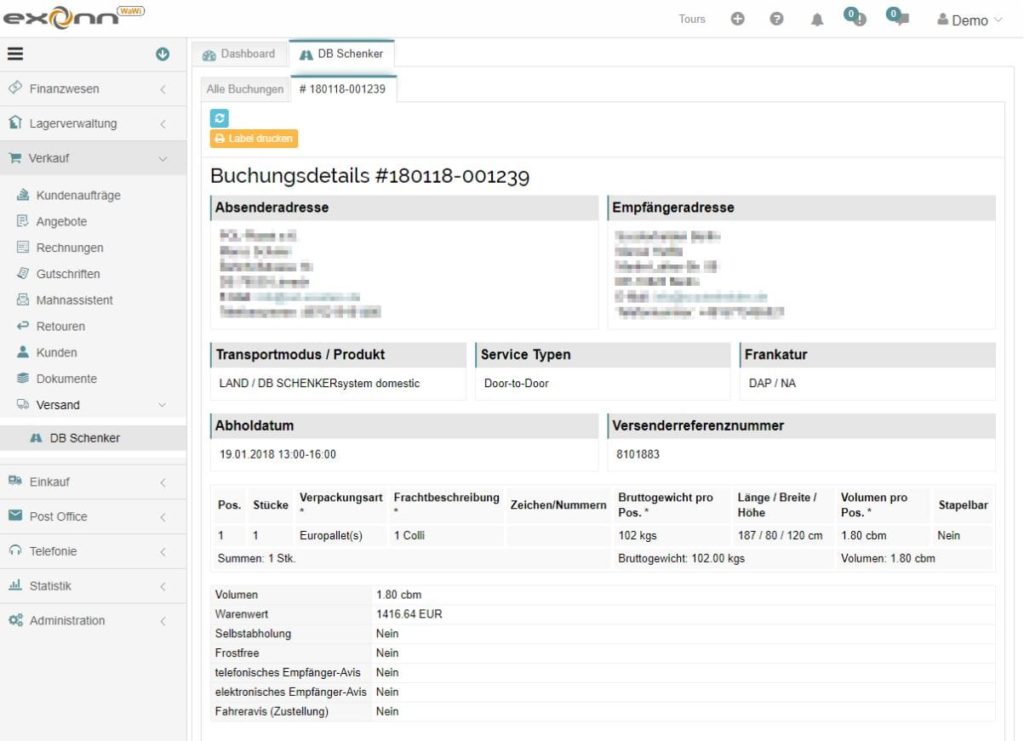Click Versenderreferenznummer value 8101883

[x=638, y=454]
